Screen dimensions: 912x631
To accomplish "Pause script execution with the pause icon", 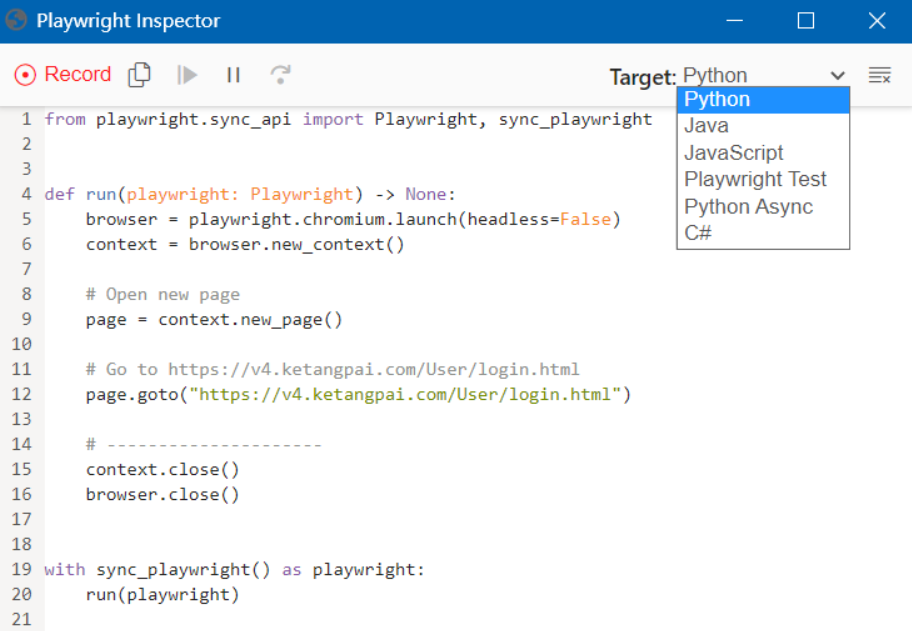I will click(x=234, y=75).
